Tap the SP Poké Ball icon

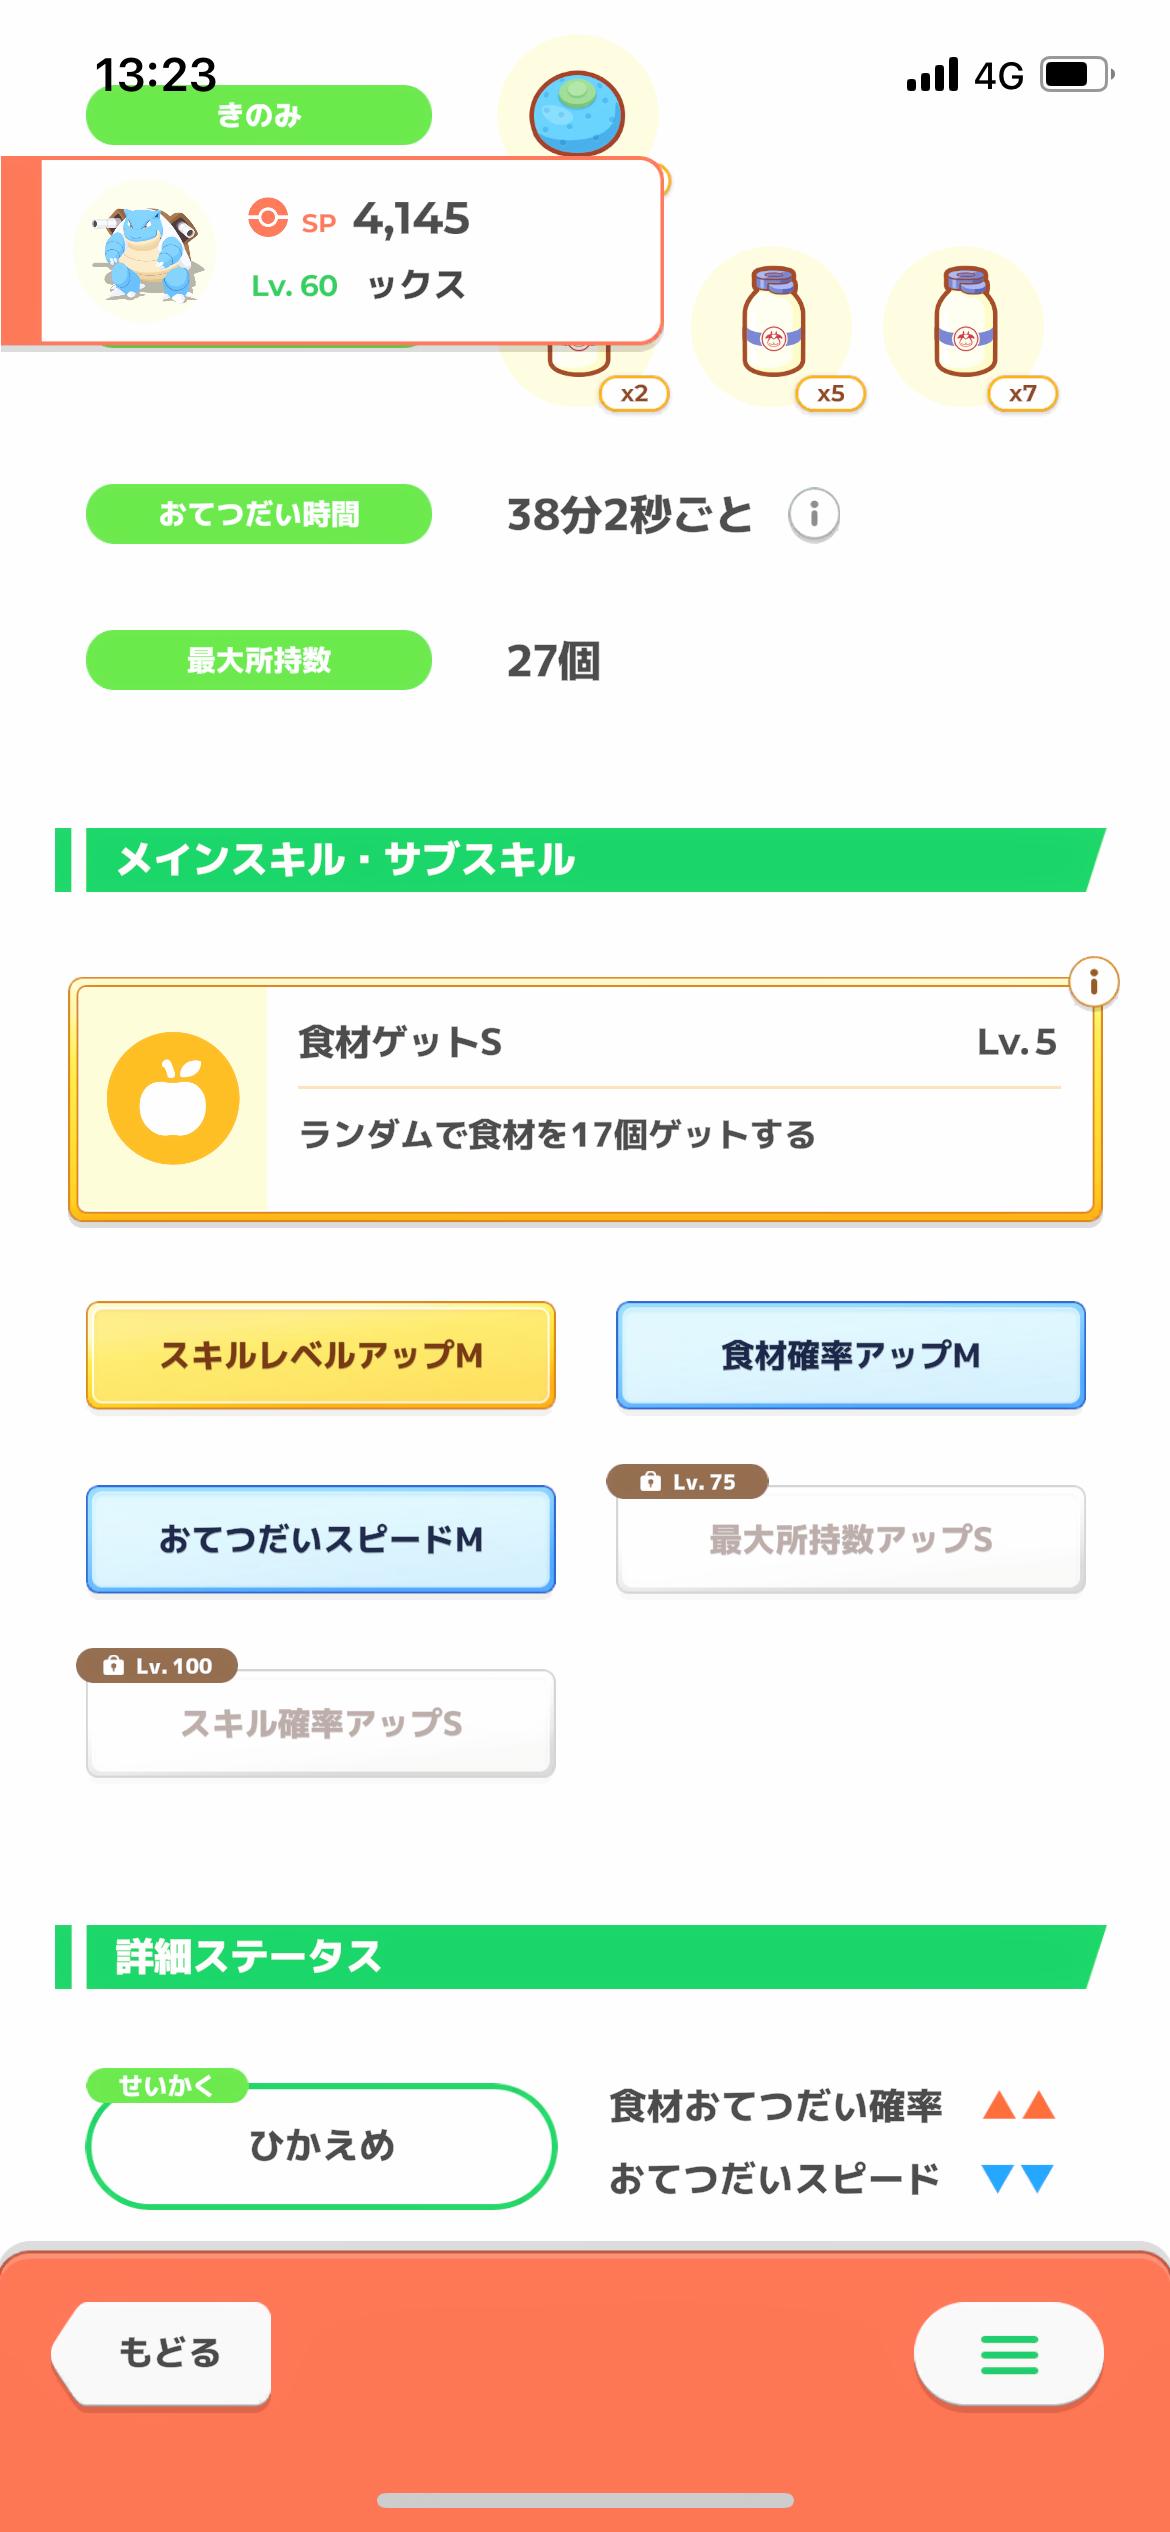(268, 218)
